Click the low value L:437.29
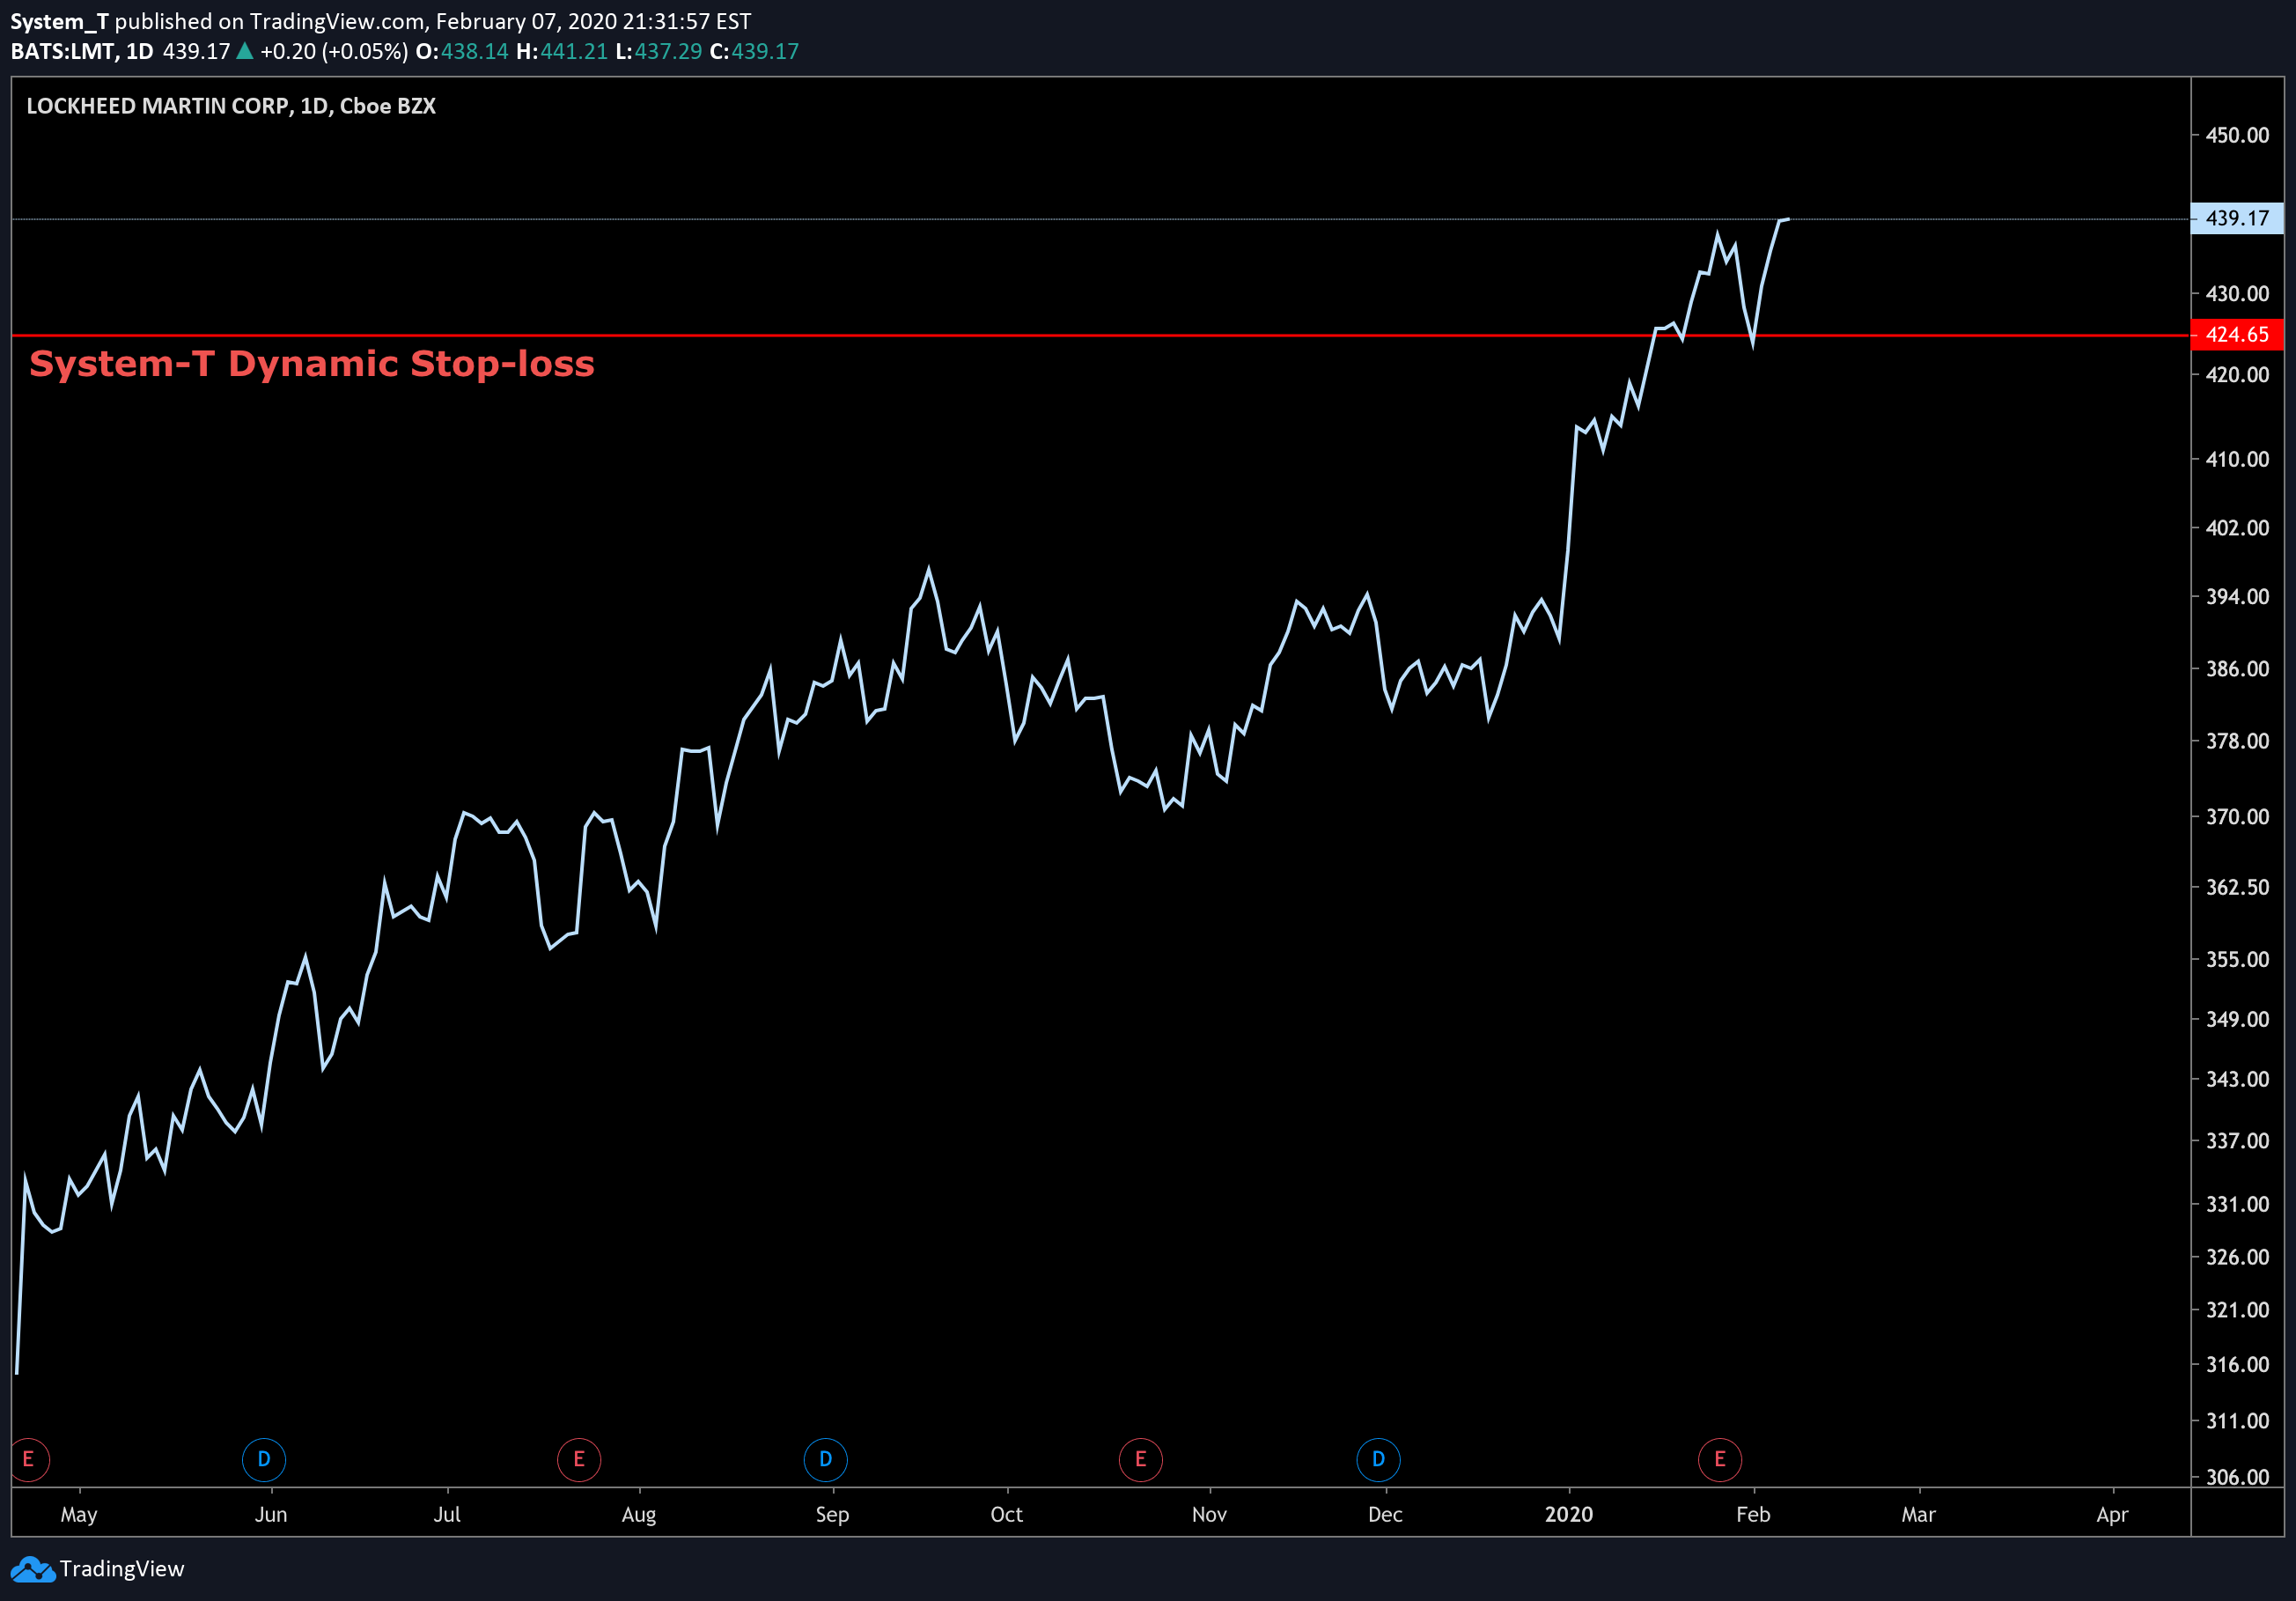Viewport: 2296px width, 1601px height. click(x=659, y=51)
